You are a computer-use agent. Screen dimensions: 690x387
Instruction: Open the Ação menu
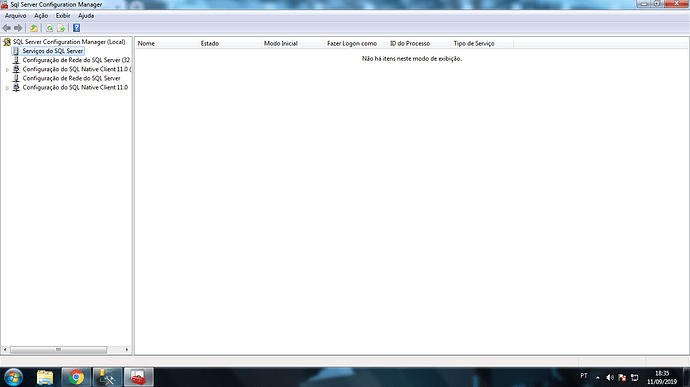41,16
